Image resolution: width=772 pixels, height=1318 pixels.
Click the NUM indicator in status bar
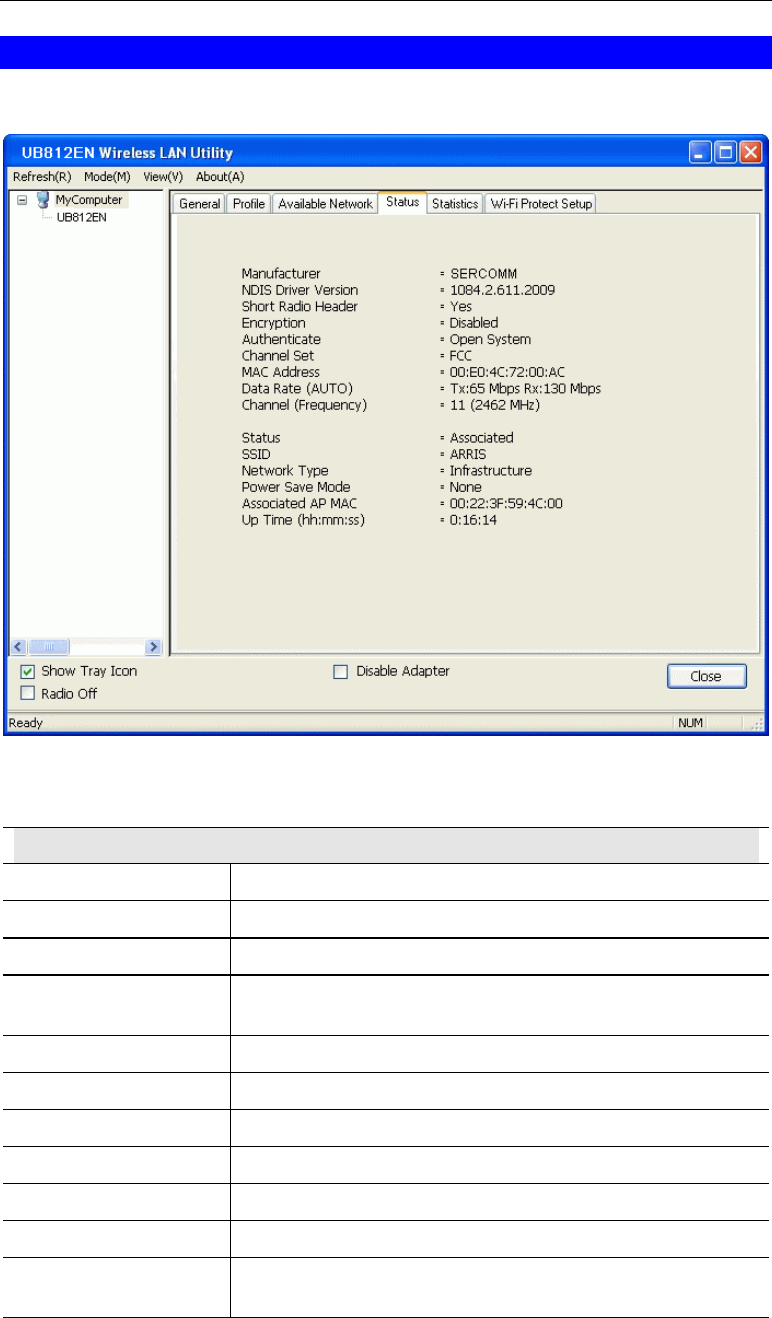click(690, 722)
